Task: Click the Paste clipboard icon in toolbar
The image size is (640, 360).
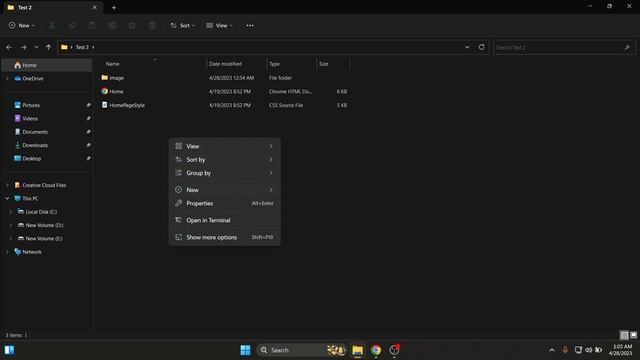Action: pyautogui.click(x=92, y=25)
